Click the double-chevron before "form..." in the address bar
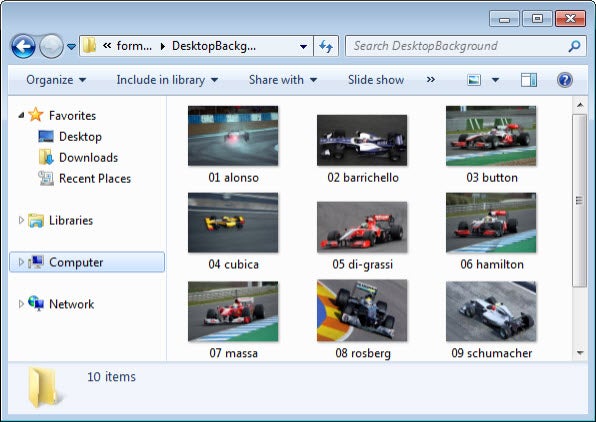Screen dimensions: 596x422 (x=107, y=46)
